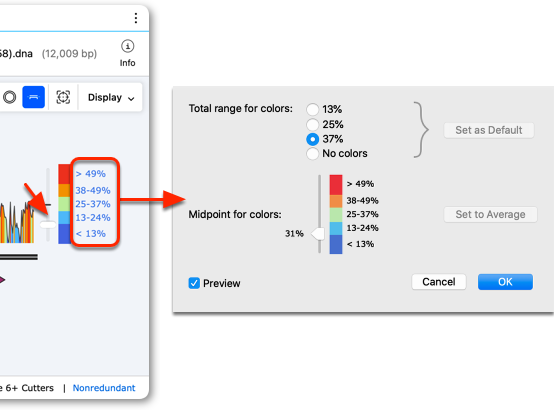
Task: Open the Display dropdown
Action: 111,98
